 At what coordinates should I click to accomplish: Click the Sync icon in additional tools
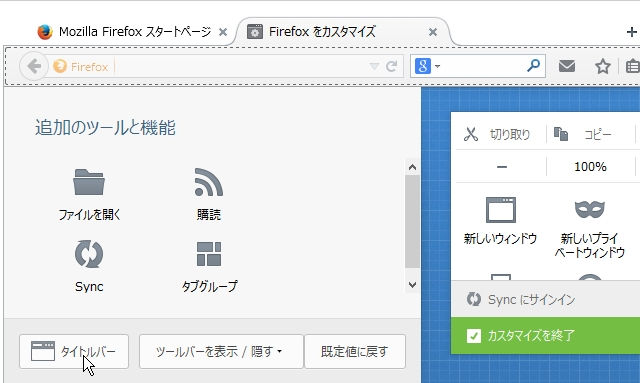[x=89, y=254]
